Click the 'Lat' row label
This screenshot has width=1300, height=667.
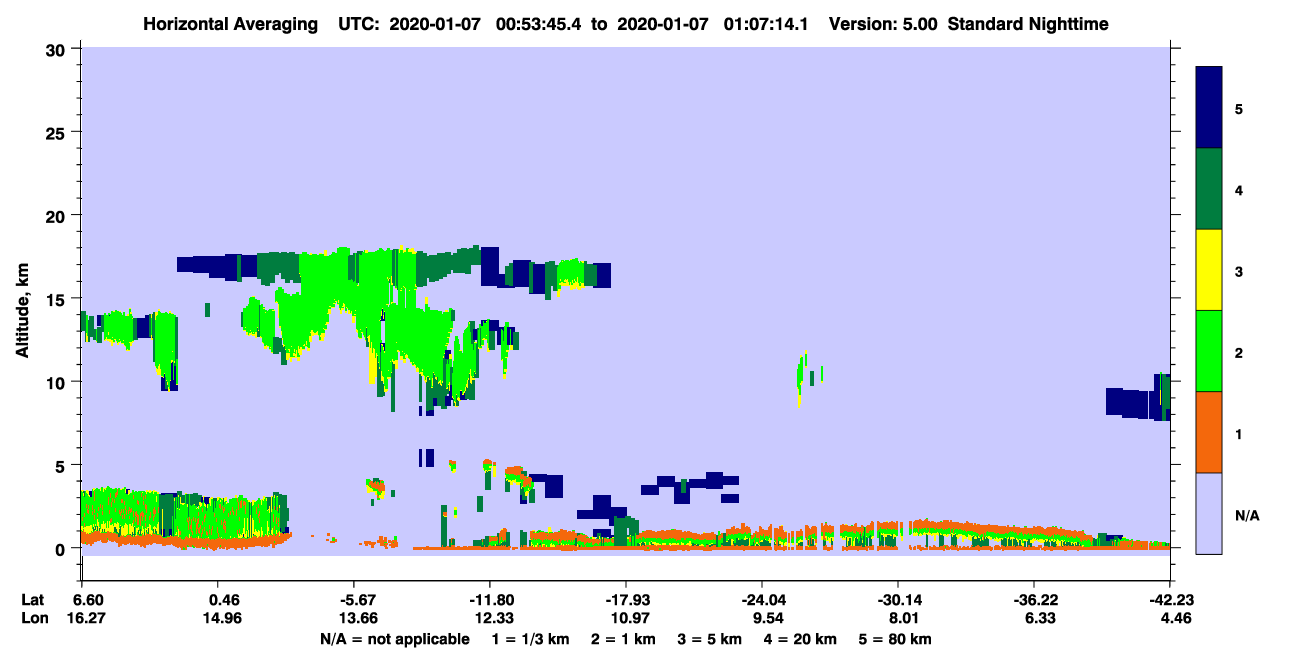click(32, 600)
